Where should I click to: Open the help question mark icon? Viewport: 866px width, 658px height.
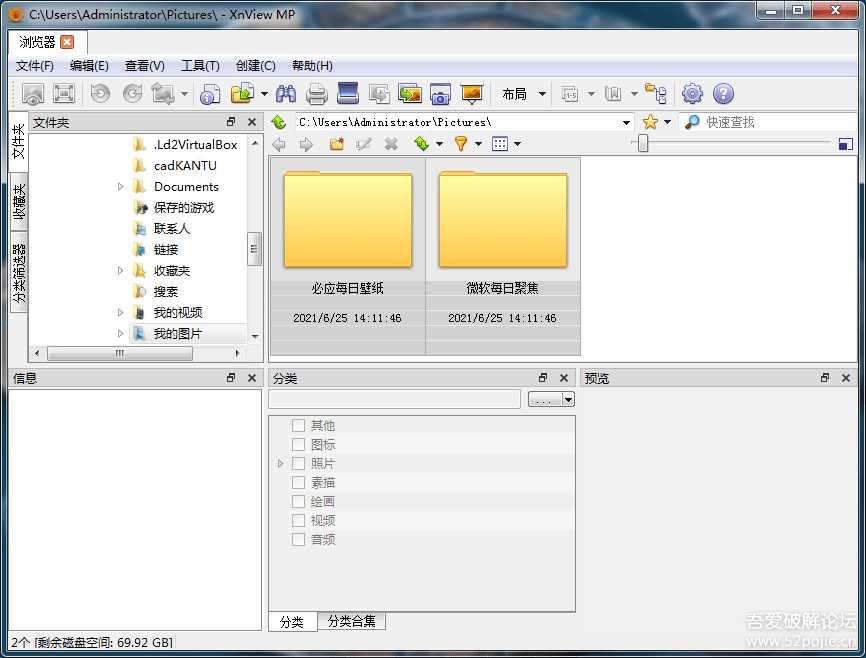[722, 93]
